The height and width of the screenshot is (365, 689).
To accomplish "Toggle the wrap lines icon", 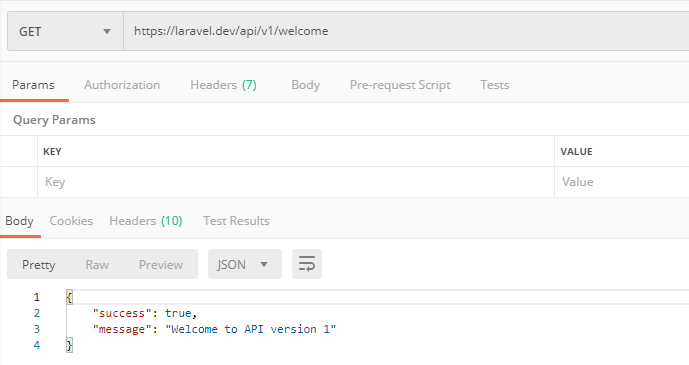I will [x=307, y=264].
